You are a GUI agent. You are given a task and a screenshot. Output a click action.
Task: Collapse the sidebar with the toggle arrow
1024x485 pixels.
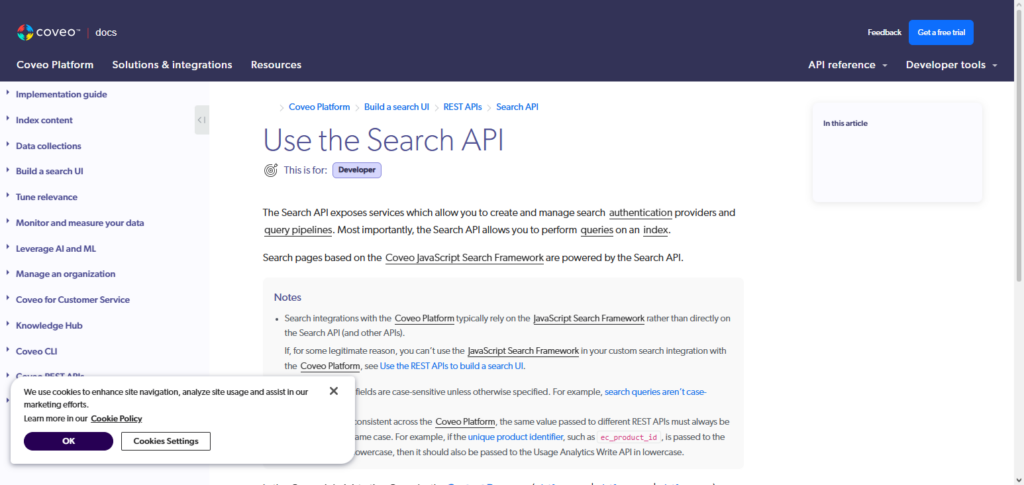[x=202, y=120]
